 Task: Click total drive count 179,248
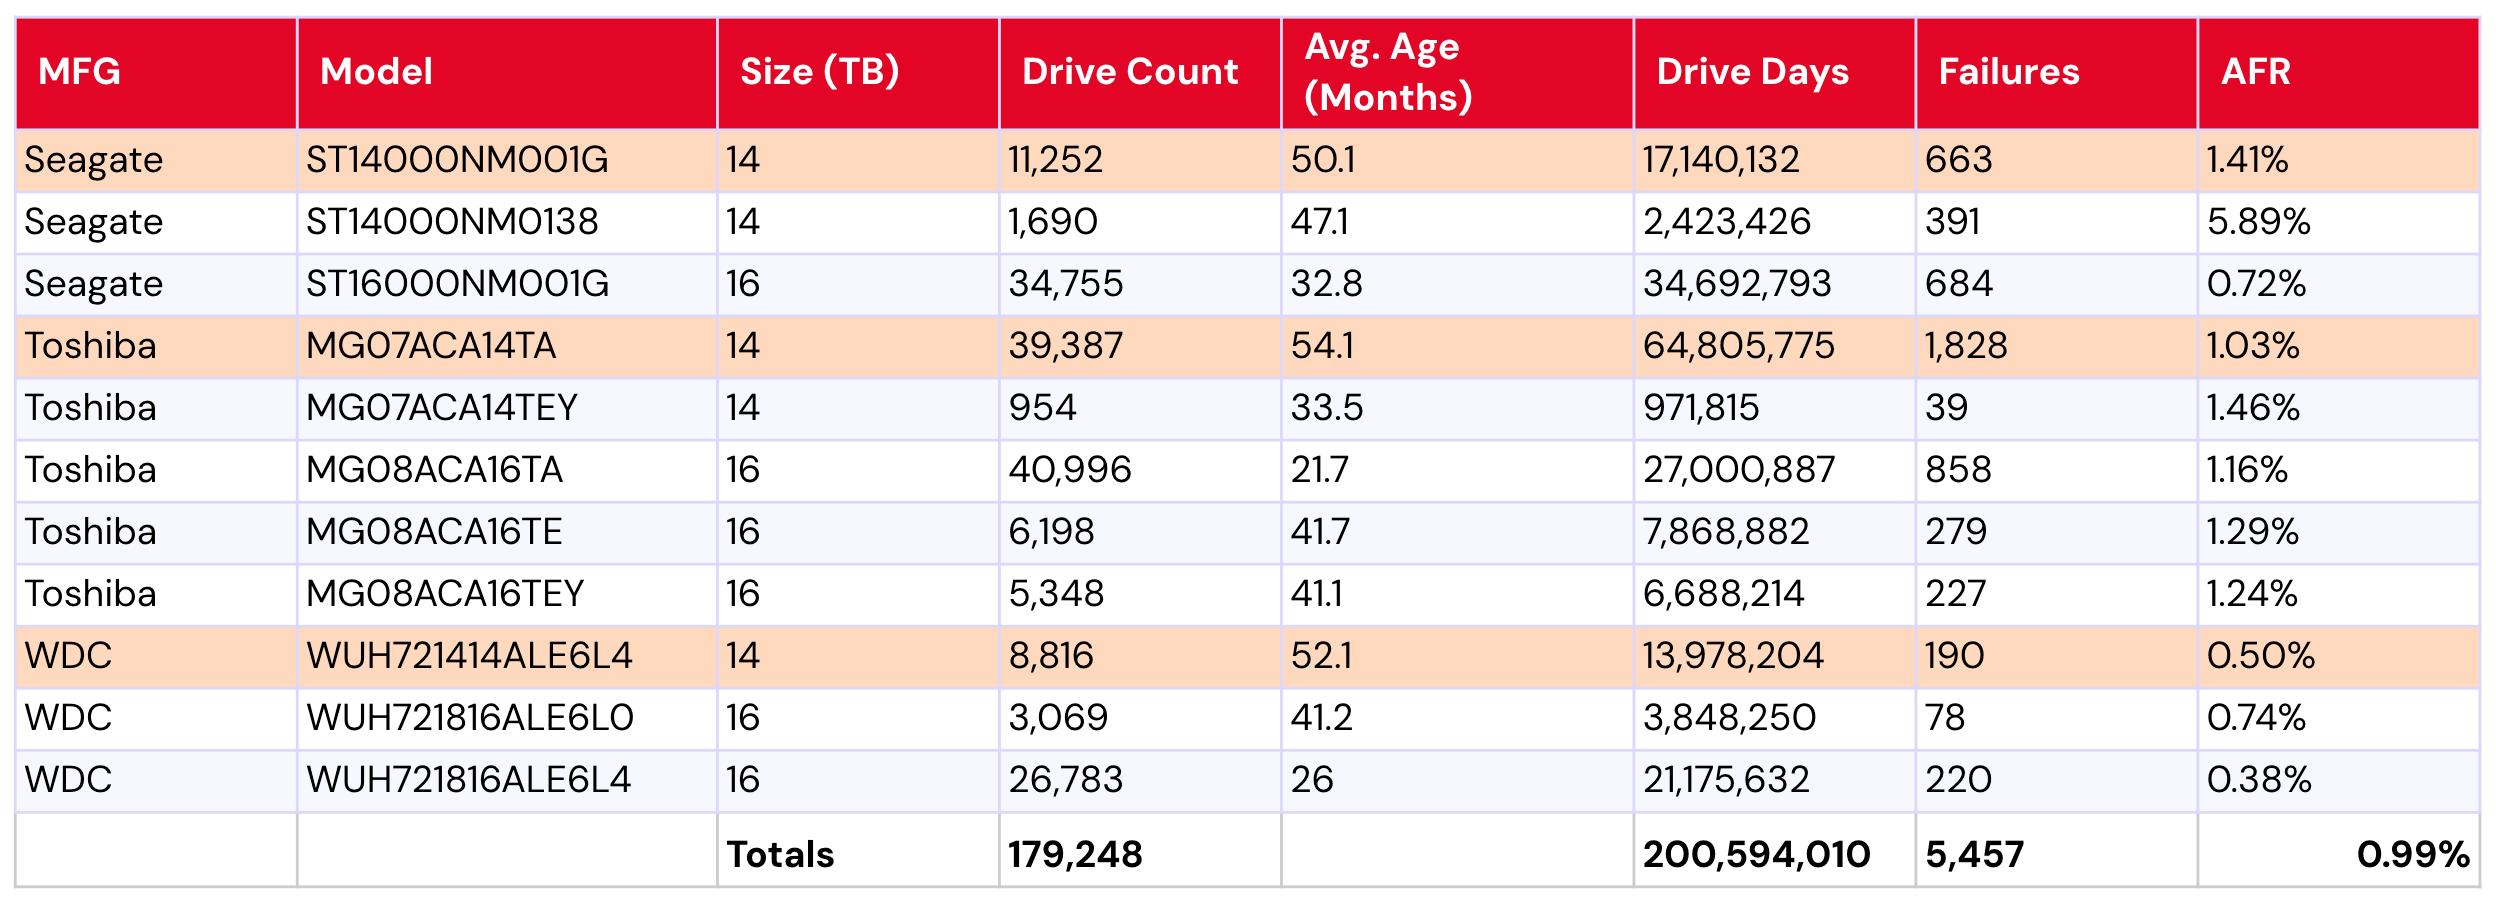[x=1075, y=855]
